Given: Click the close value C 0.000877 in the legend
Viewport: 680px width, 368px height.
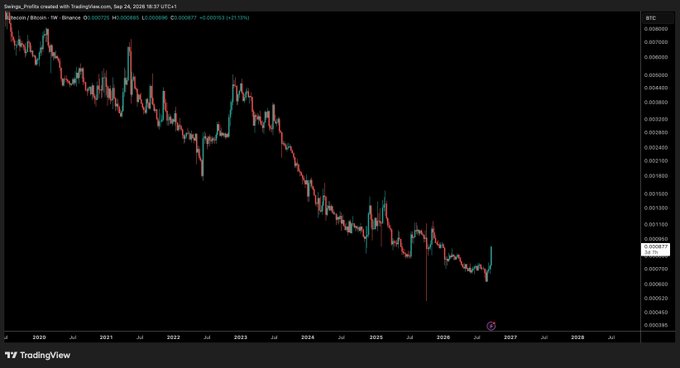Looking at the screenshot, I should (x=183, y=18).
